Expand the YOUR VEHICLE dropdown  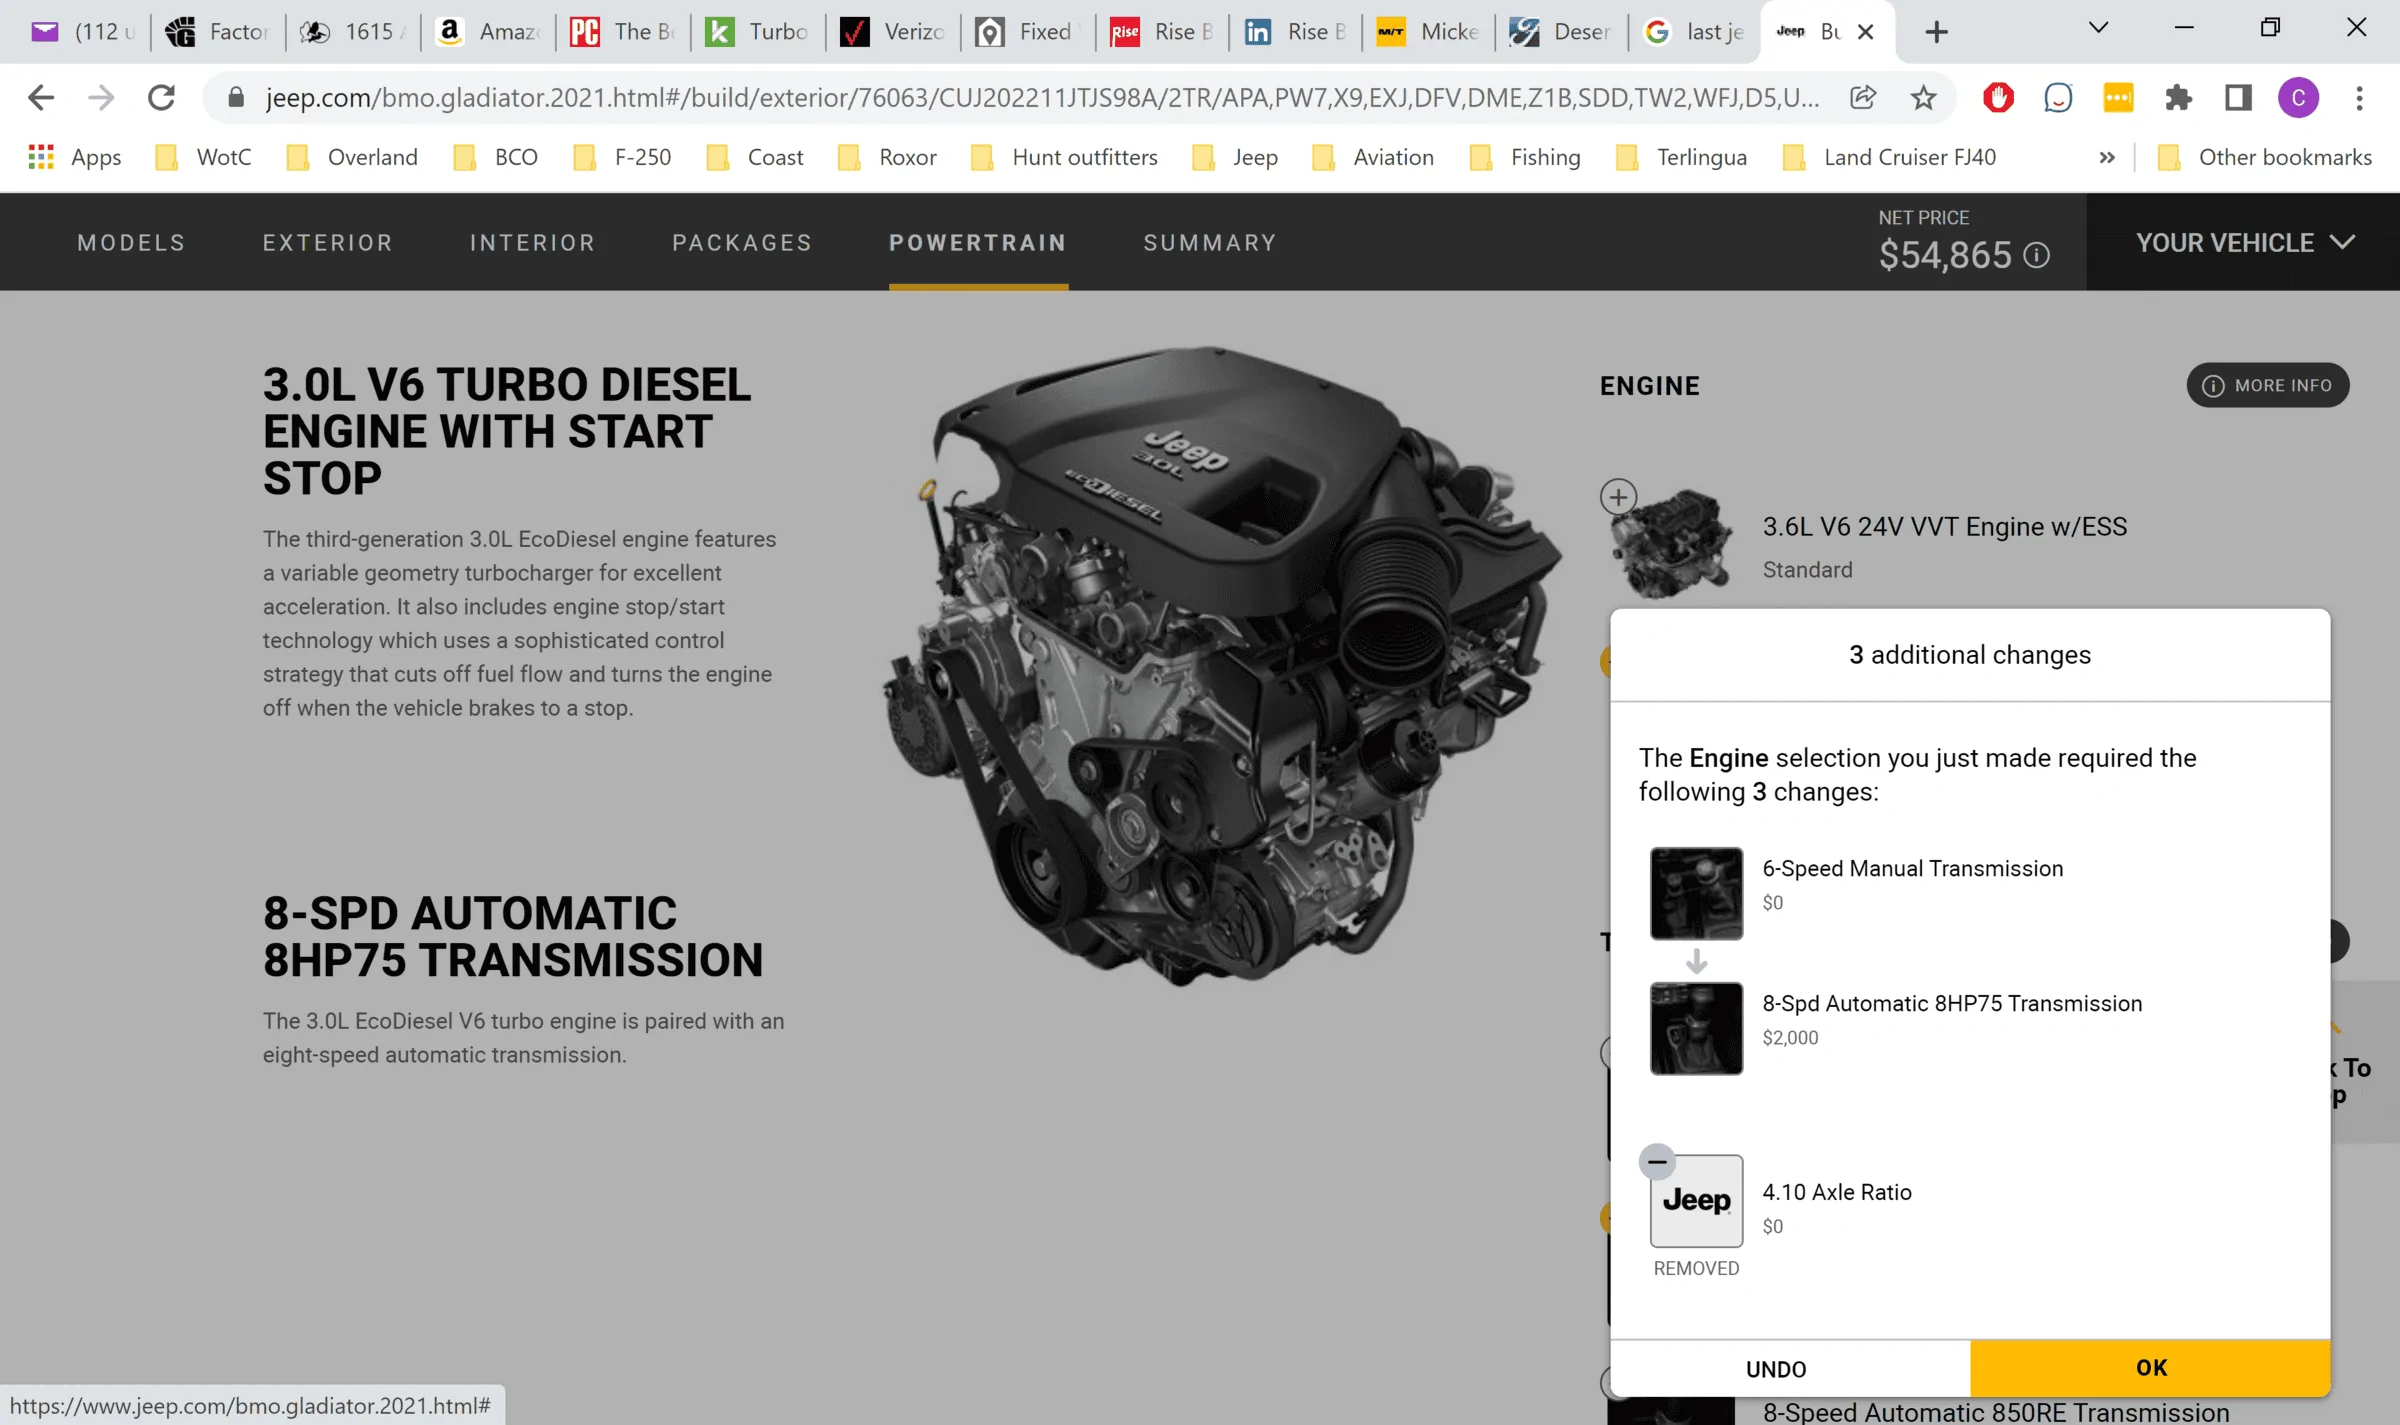2244,243
